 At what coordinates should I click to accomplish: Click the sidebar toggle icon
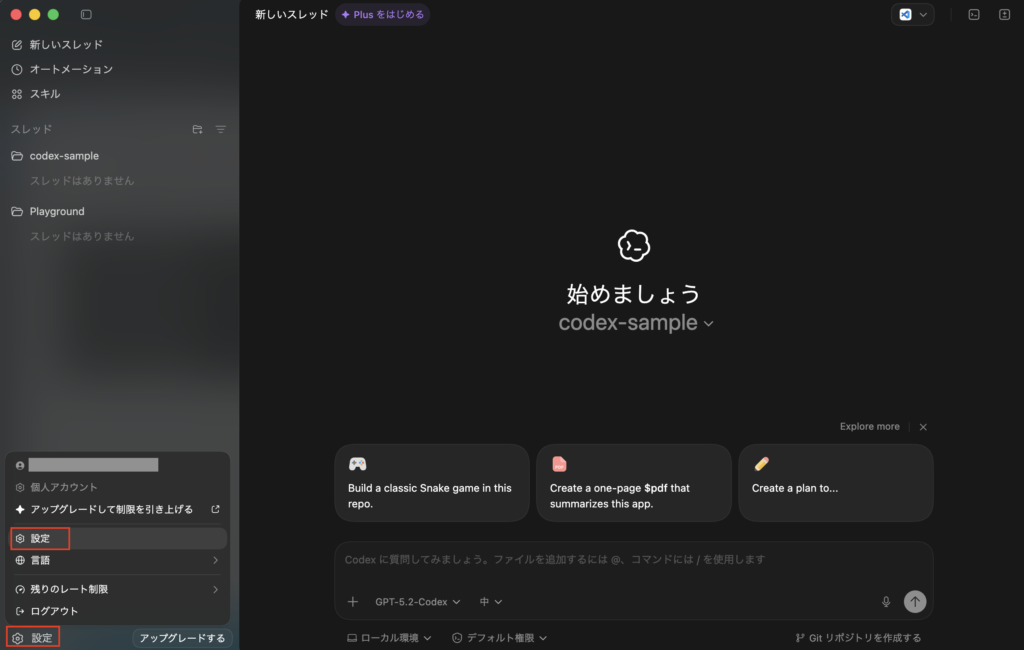coord(86,15)
